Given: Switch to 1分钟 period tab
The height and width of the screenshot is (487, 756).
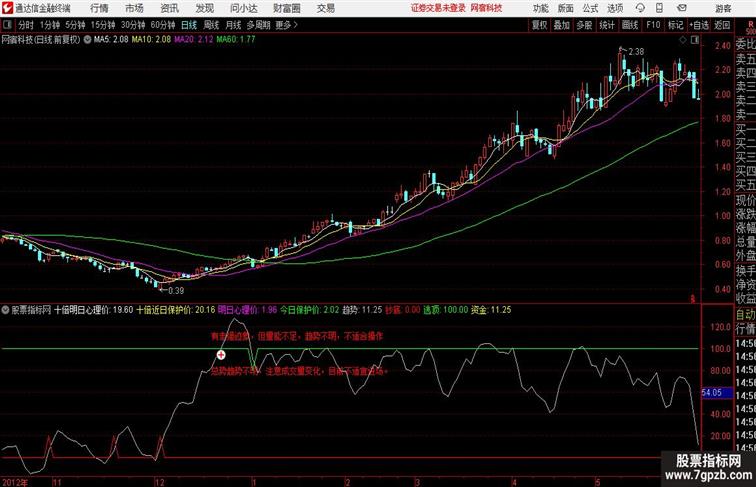Looking at the screenshot, I should click(x=50, y=25).
